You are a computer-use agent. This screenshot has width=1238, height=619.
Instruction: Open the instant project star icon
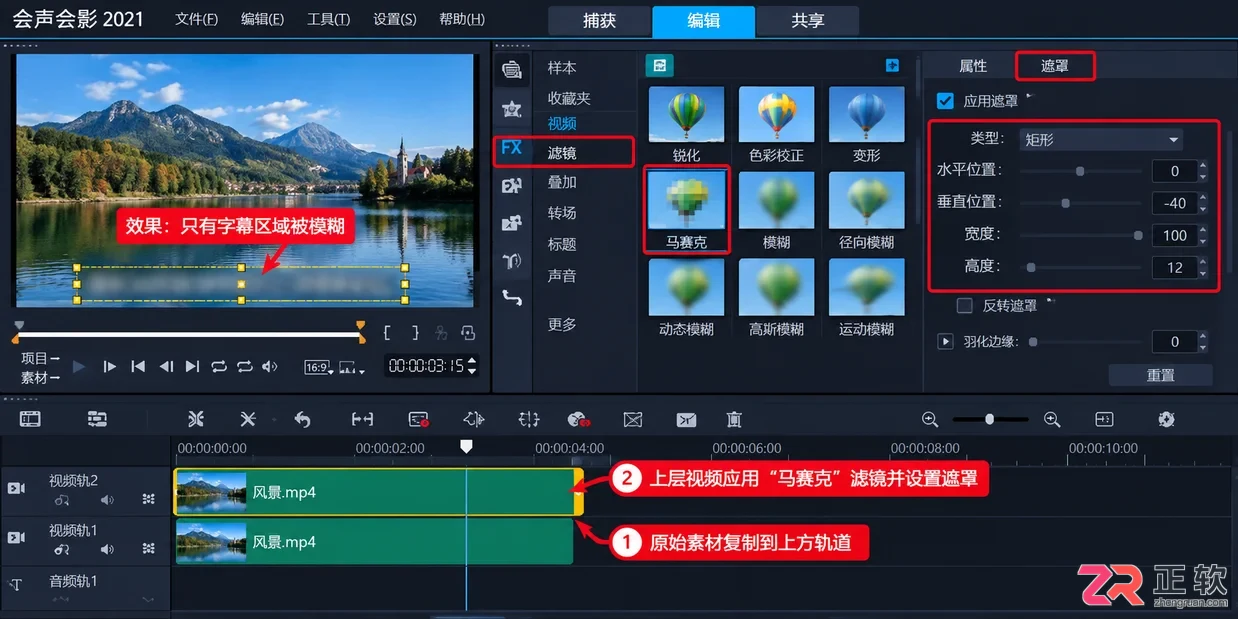[512, 108]
